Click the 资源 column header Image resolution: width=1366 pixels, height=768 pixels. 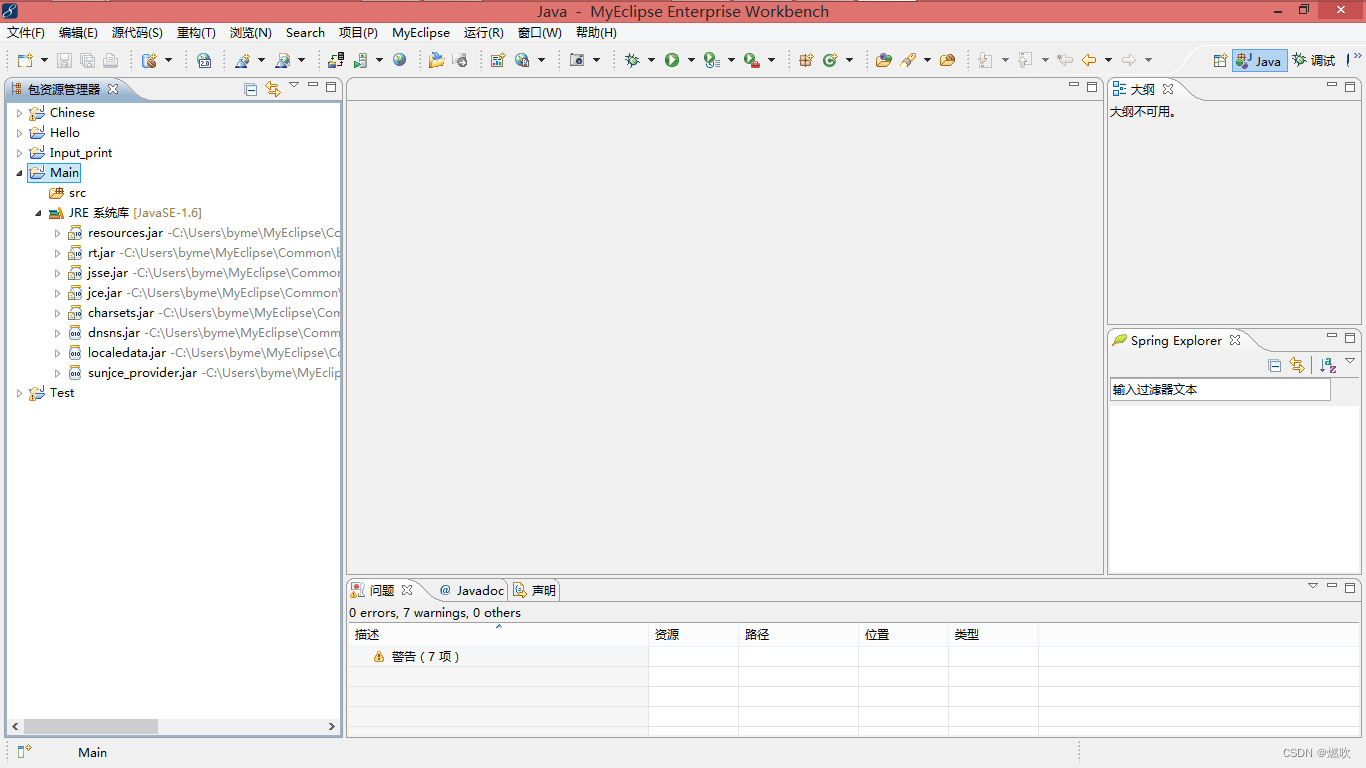point(693,635)
